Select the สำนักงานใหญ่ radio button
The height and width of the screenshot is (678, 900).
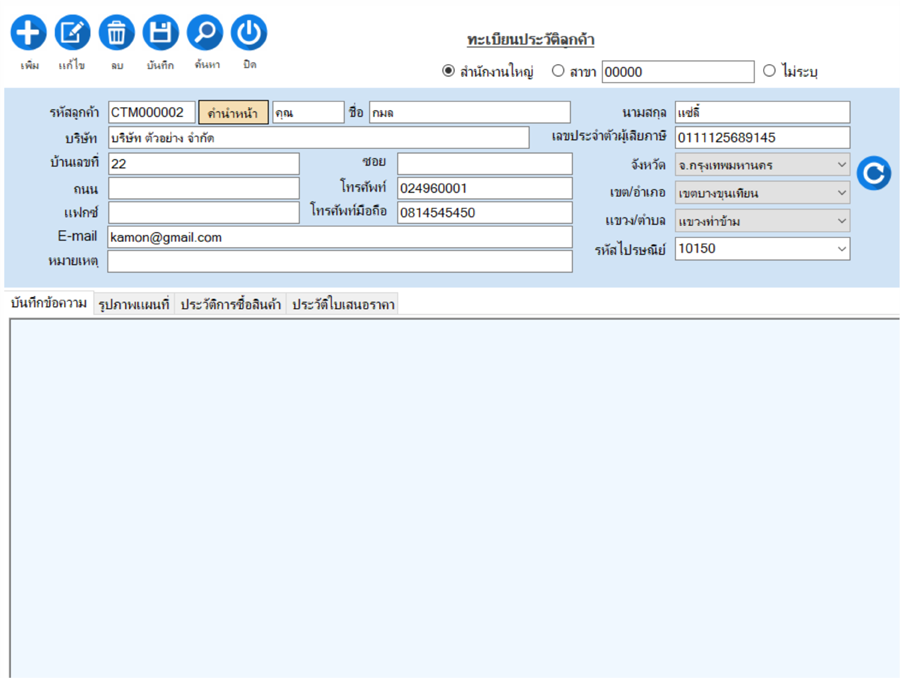[x=448, y=71]
